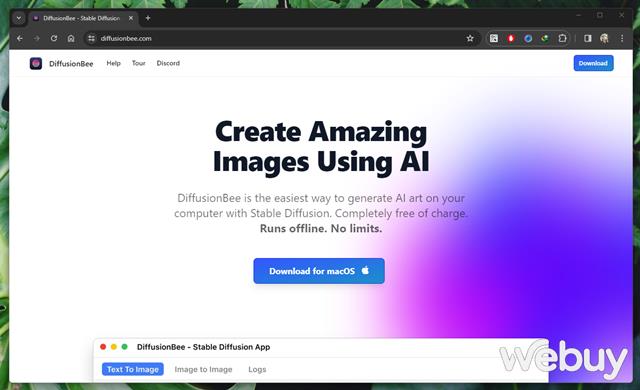Open the profile avatar menu

604,38
